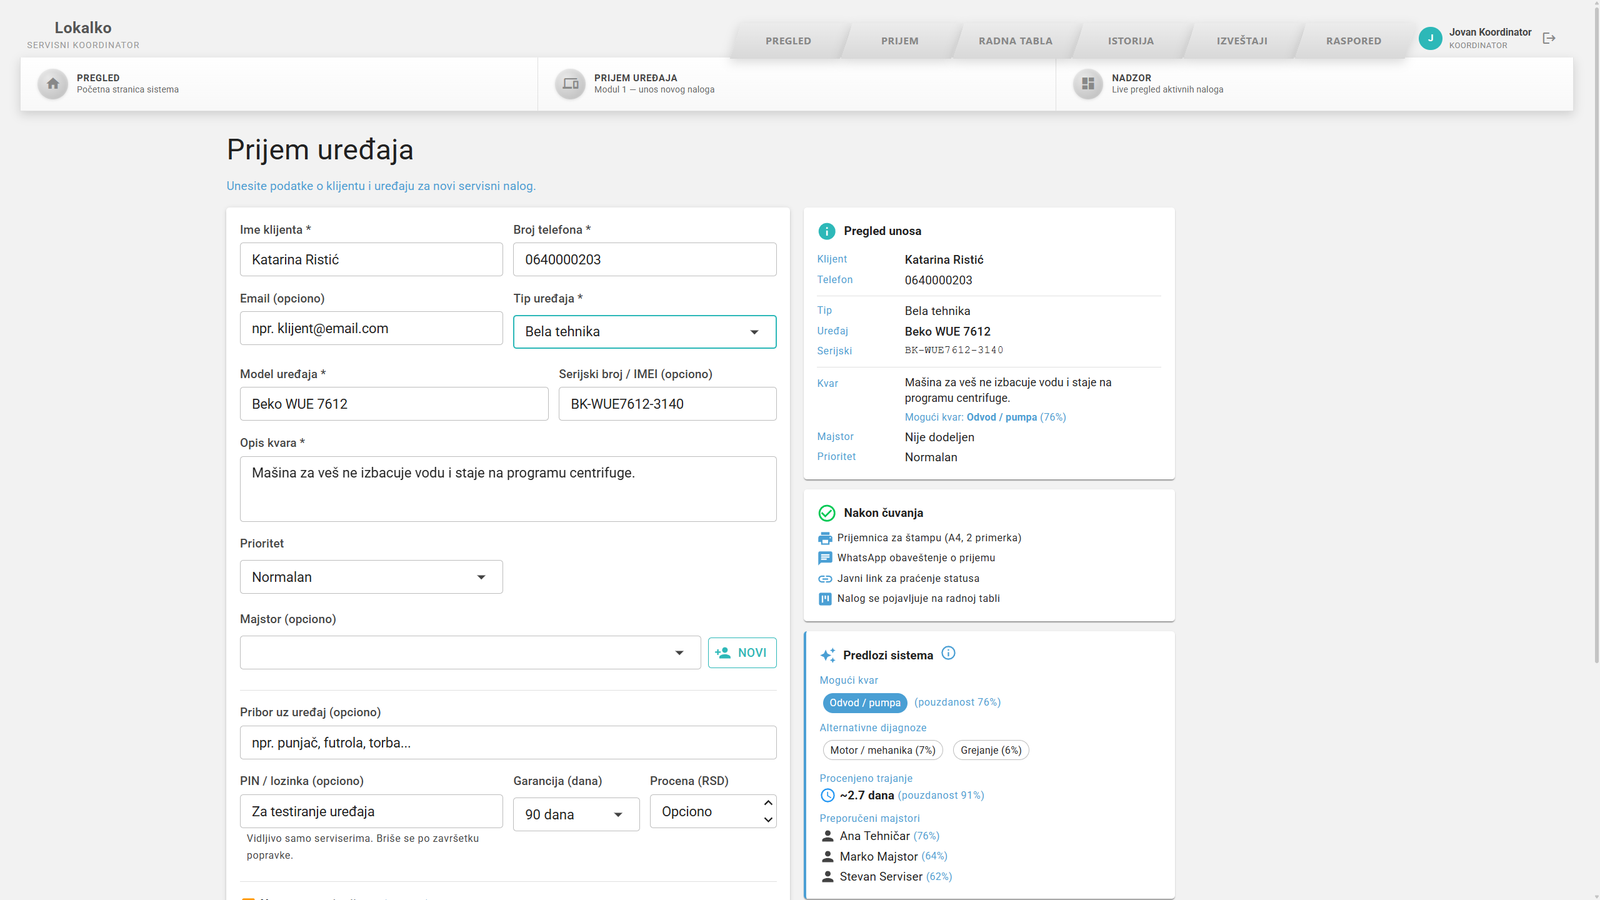Click the home icon in Pregled card
The width and height of the screenshot is (1600, 900).
point(53,84)
